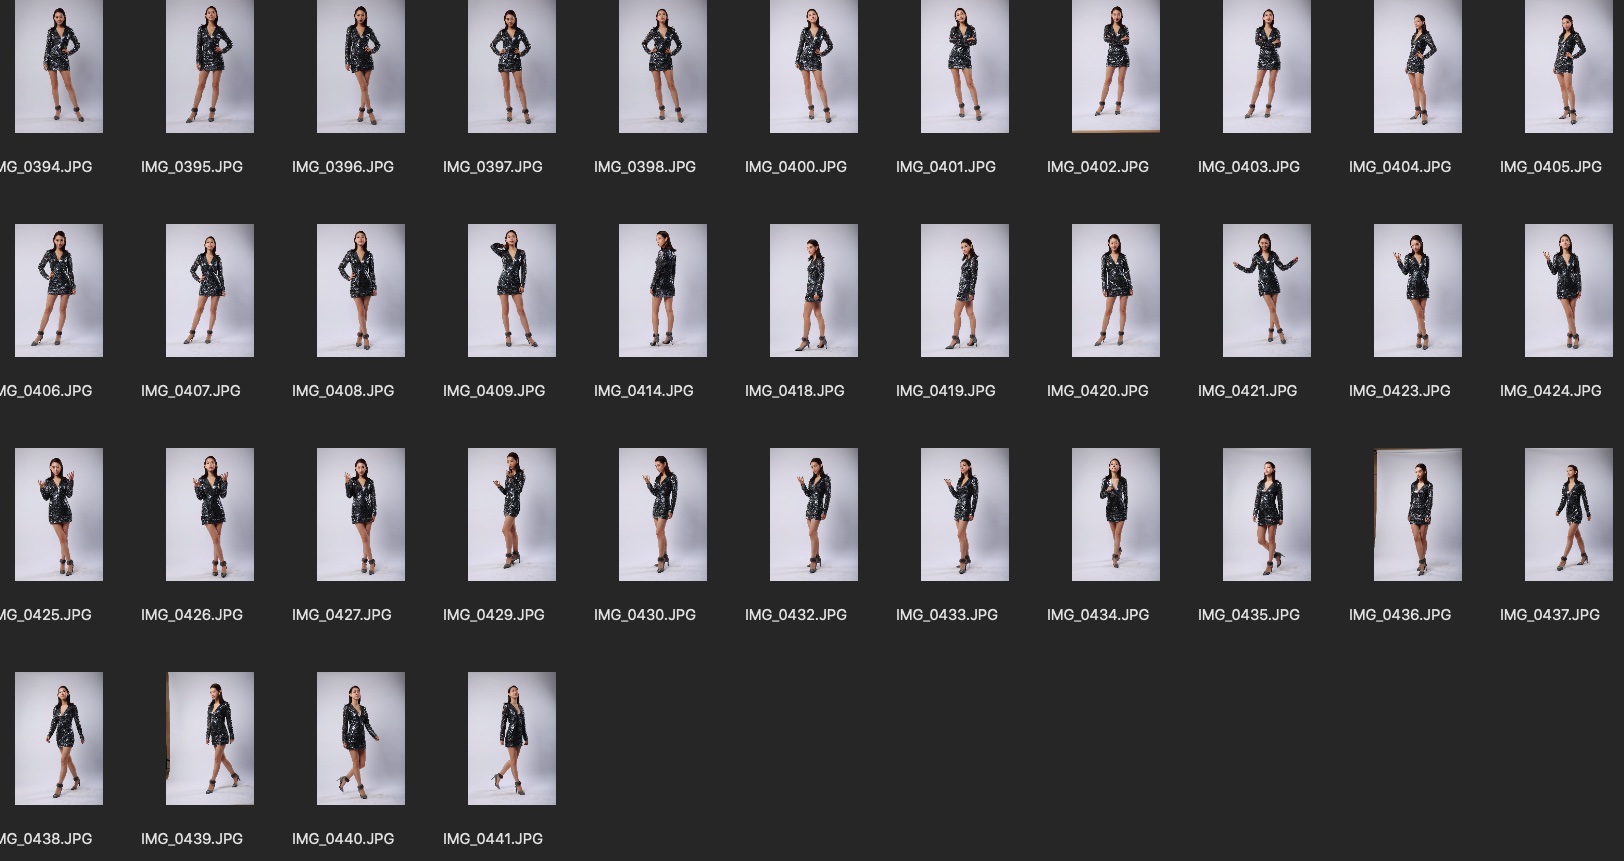Choose the IMG_0441.JPG walking pose thumbnail

[512, 738]
